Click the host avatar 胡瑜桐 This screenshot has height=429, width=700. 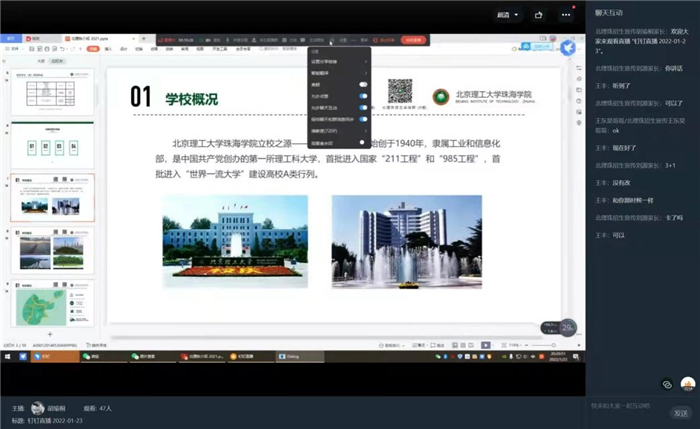(x=38, y=408)
